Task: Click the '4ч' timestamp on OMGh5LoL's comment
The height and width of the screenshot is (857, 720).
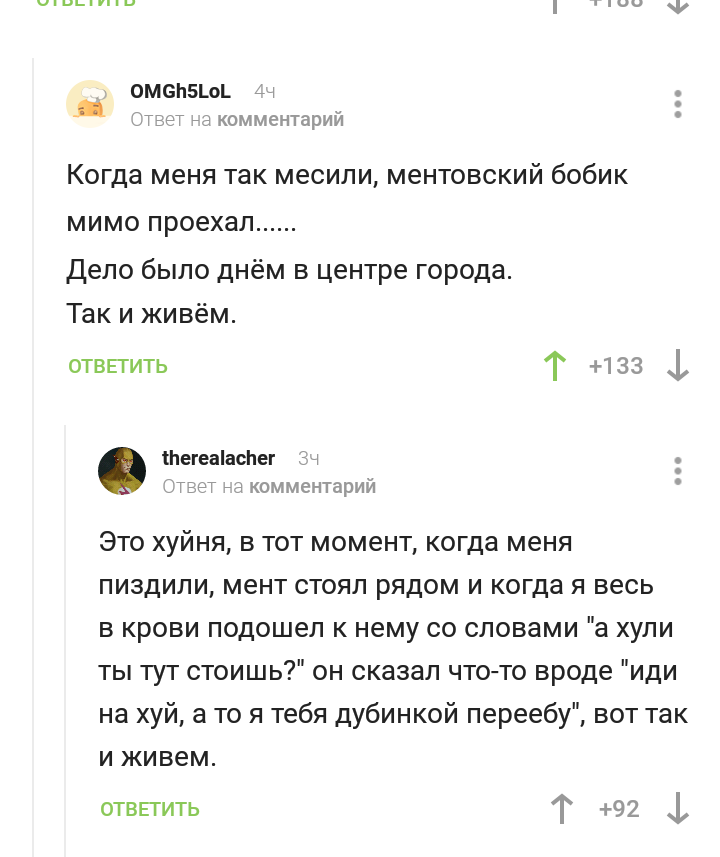Action: point(265,92)
